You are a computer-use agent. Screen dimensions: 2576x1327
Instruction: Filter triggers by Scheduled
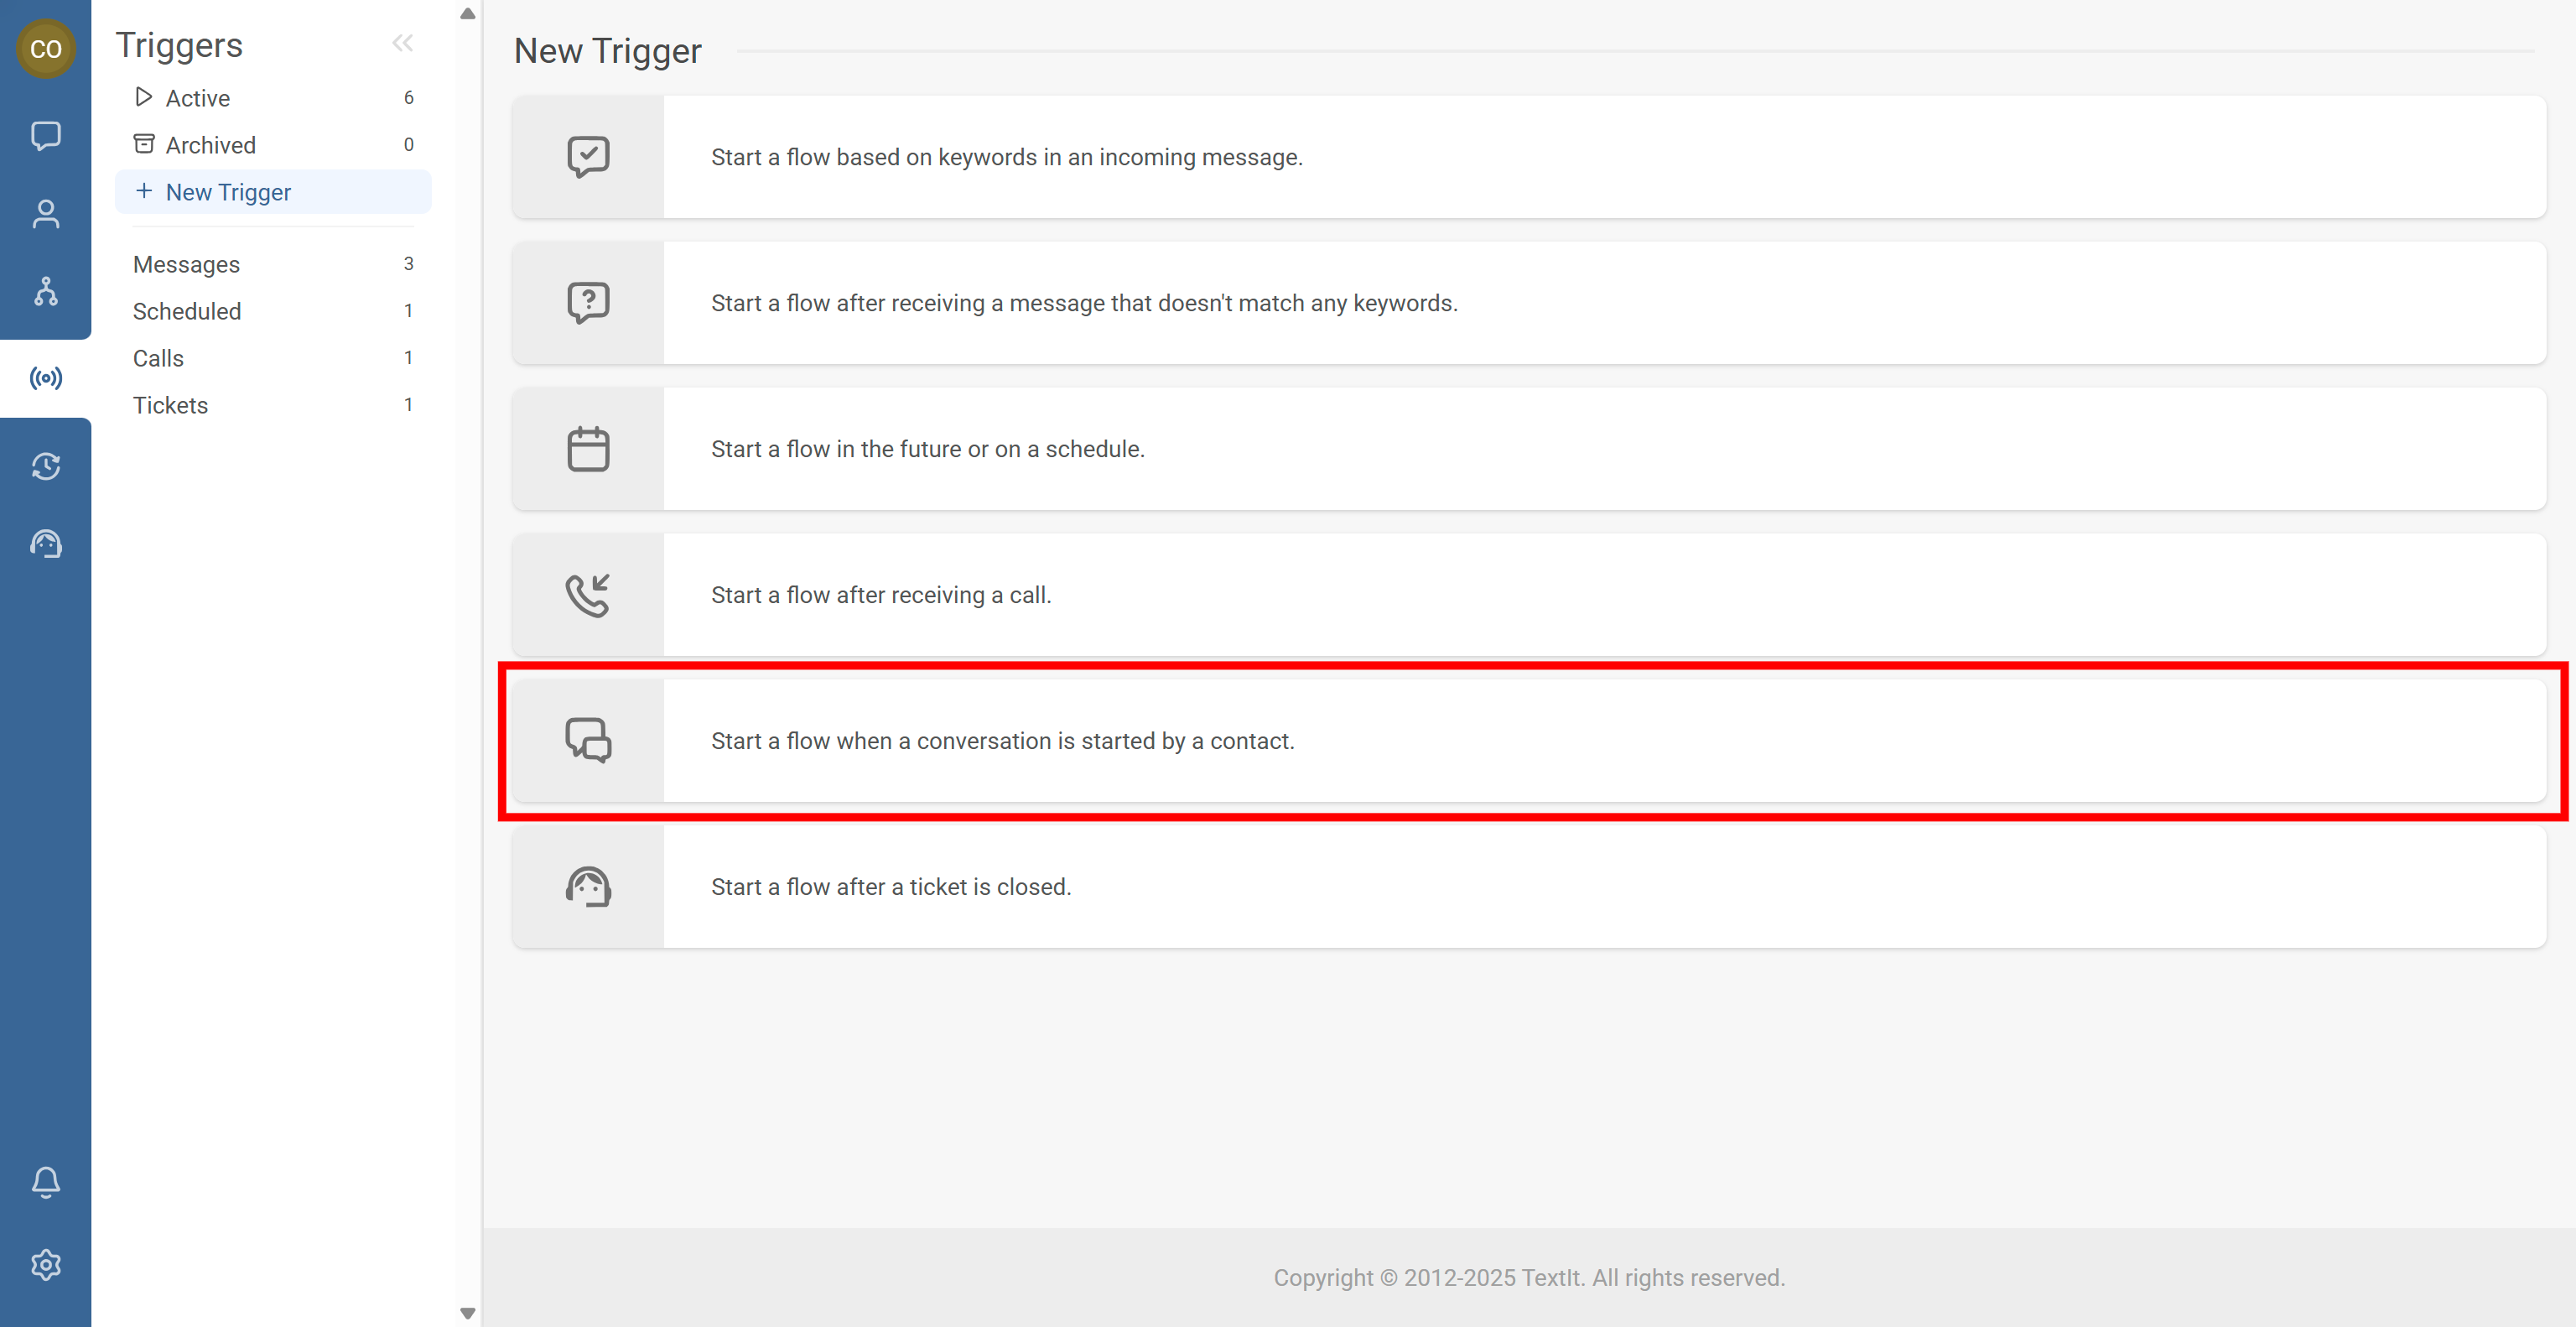[x=187, y=311]
